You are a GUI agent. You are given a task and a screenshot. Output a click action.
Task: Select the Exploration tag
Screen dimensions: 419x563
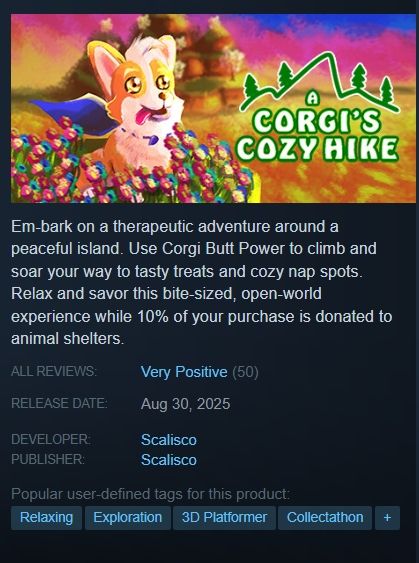click(127, 518)
